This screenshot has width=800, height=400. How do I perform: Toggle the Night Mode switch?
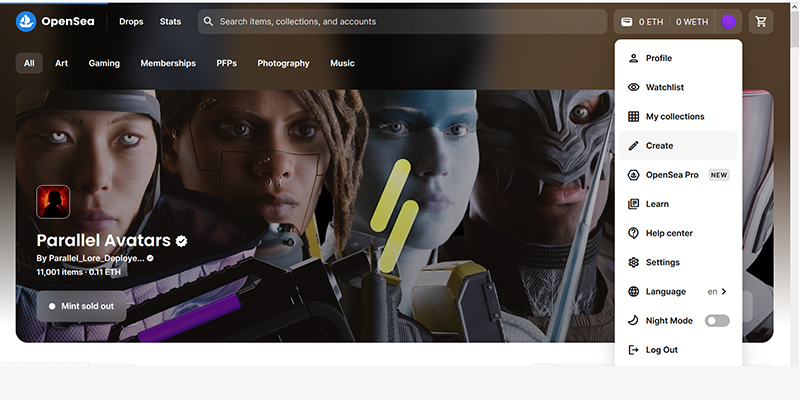click(717, 320)
